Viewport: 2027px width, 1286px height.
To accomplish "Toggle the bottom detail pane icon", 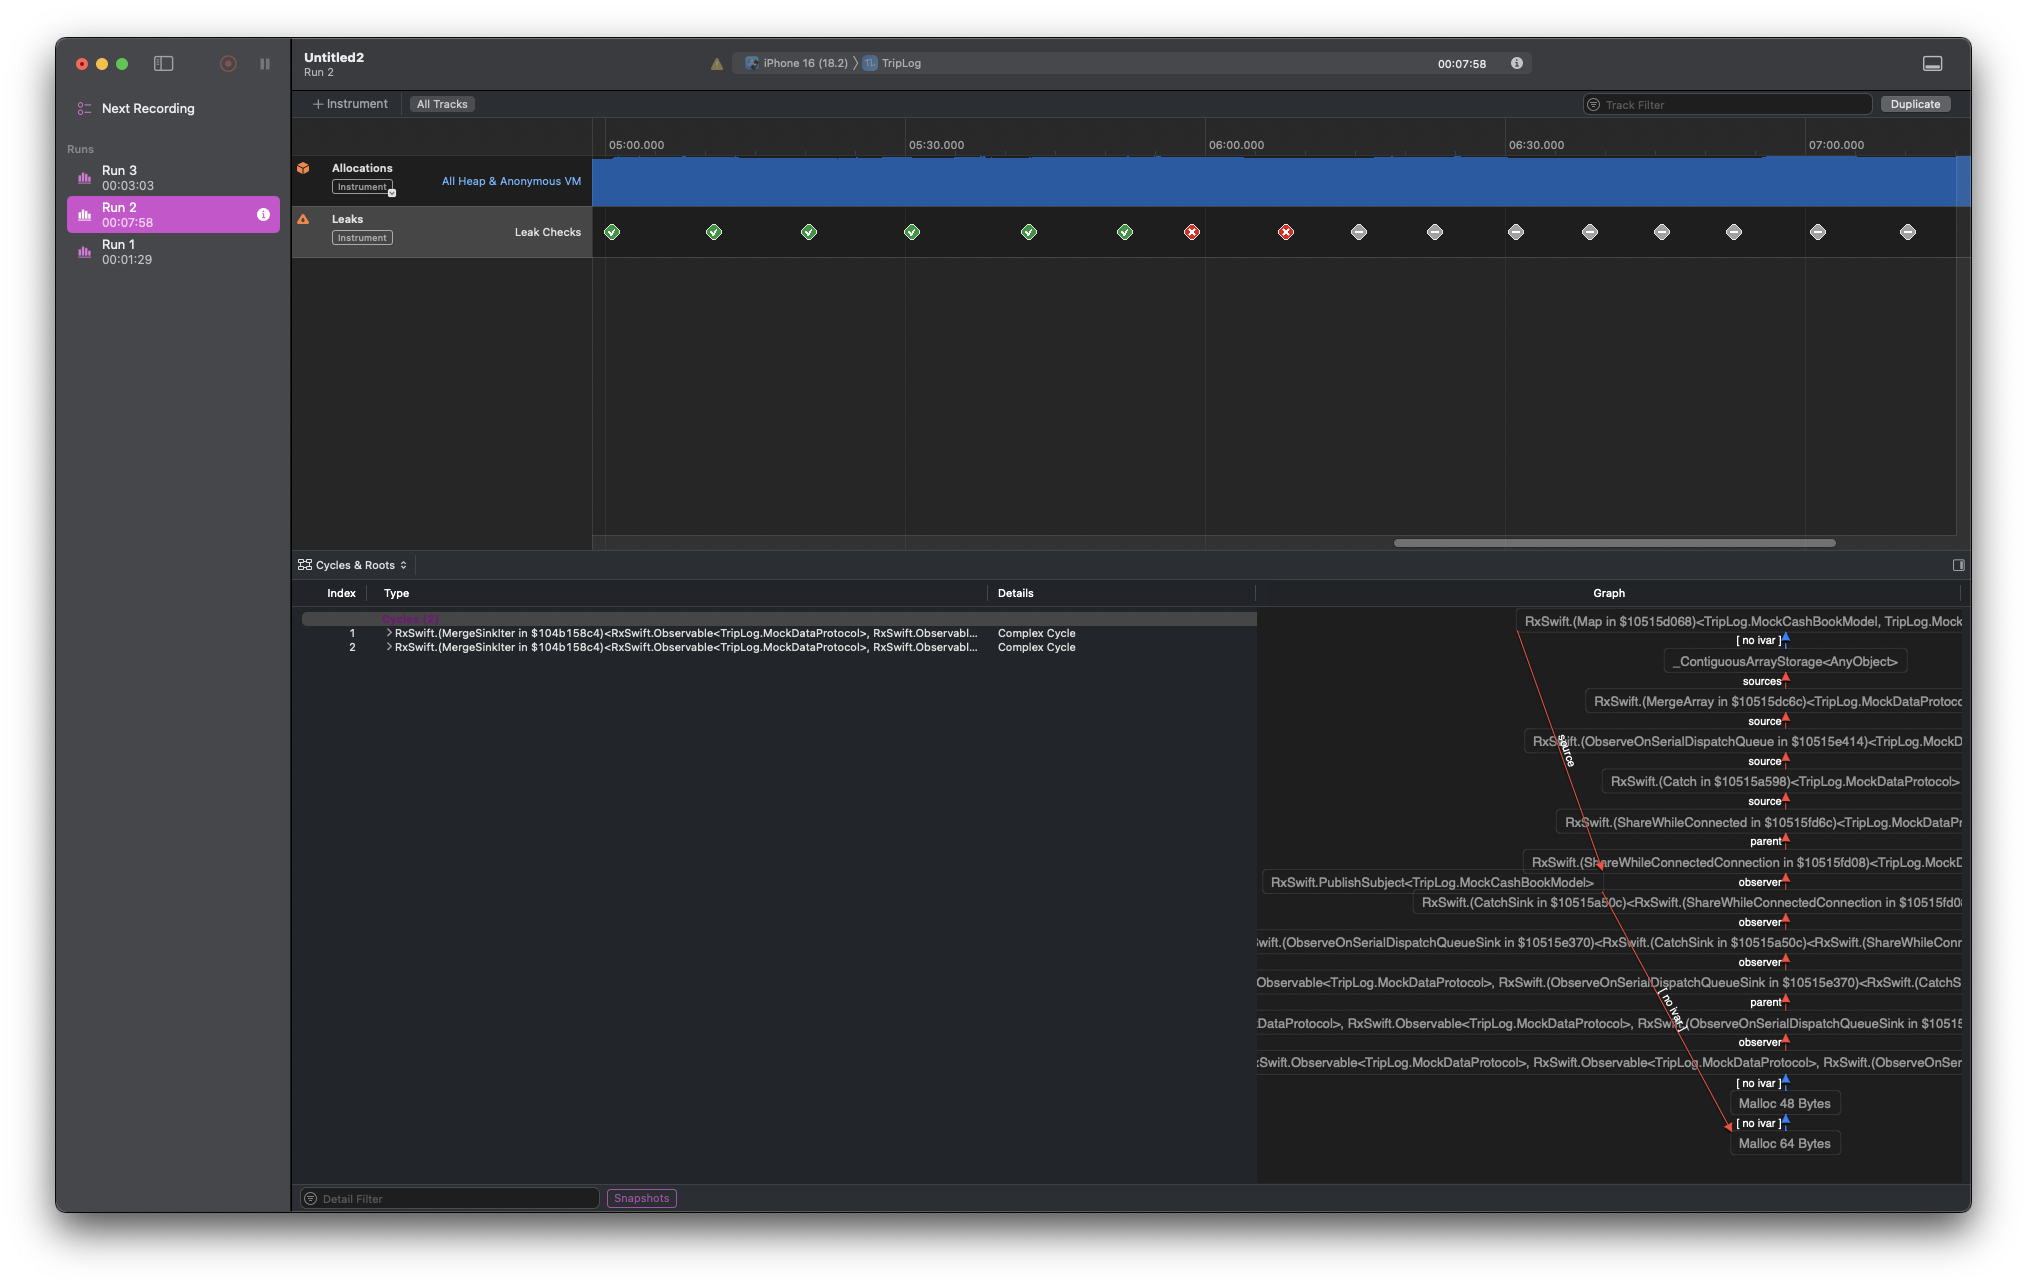I will coord(1932,64).
